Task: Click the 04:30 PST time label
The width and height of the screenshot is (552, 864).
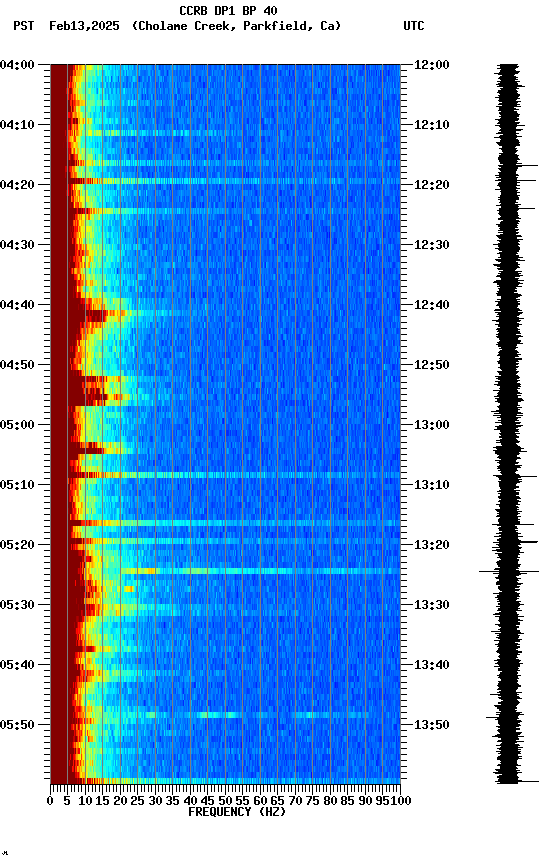Action: (x=17, y=245)
